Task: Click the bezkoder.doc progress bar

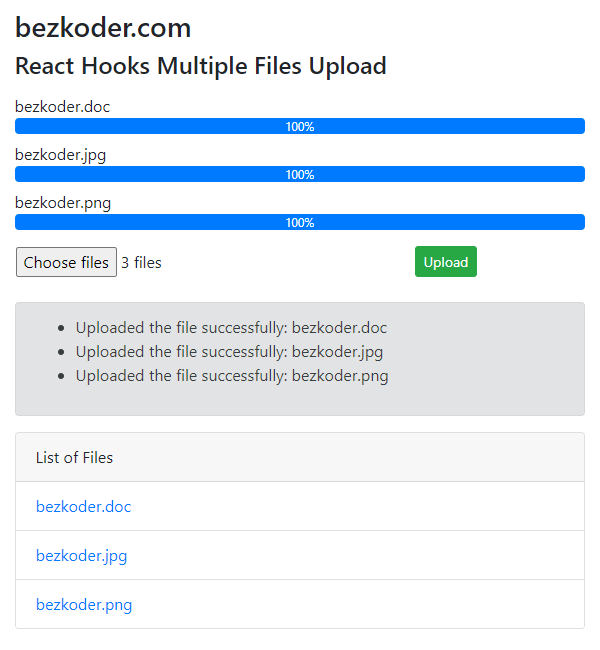Action: point(300,126)
